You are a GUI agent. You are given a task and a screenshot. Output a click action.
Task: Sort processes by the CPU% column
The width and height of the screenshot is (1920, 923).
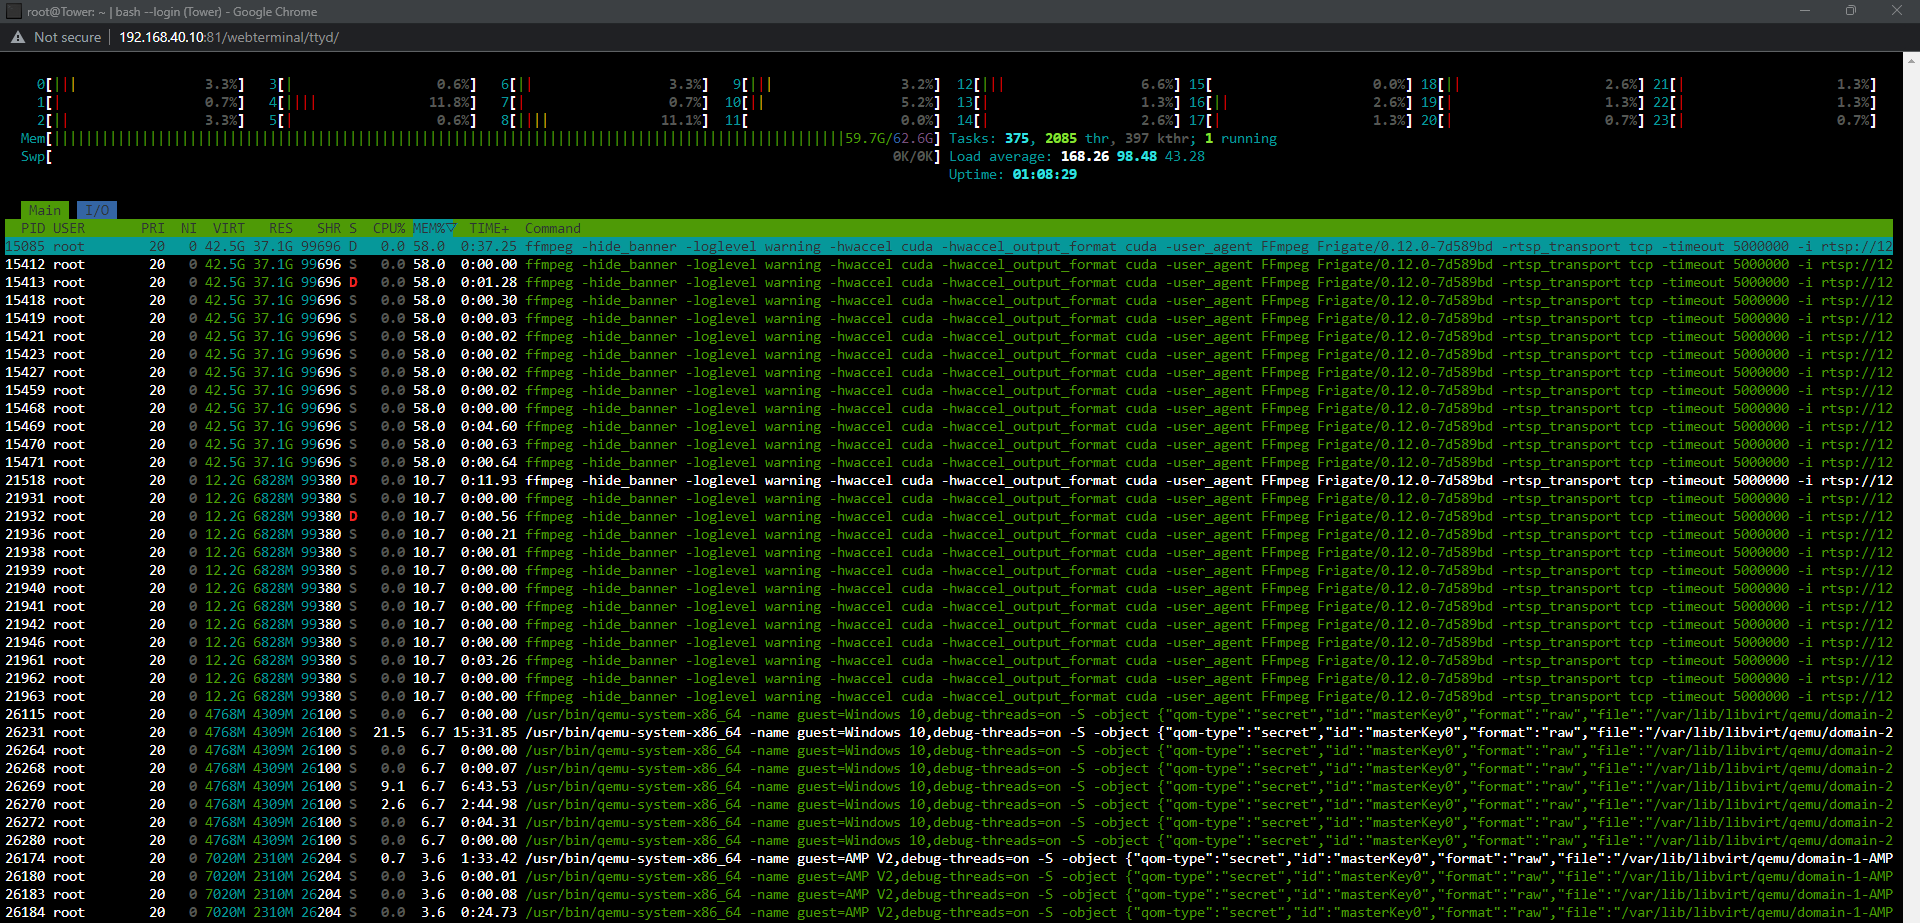(388, 228)
